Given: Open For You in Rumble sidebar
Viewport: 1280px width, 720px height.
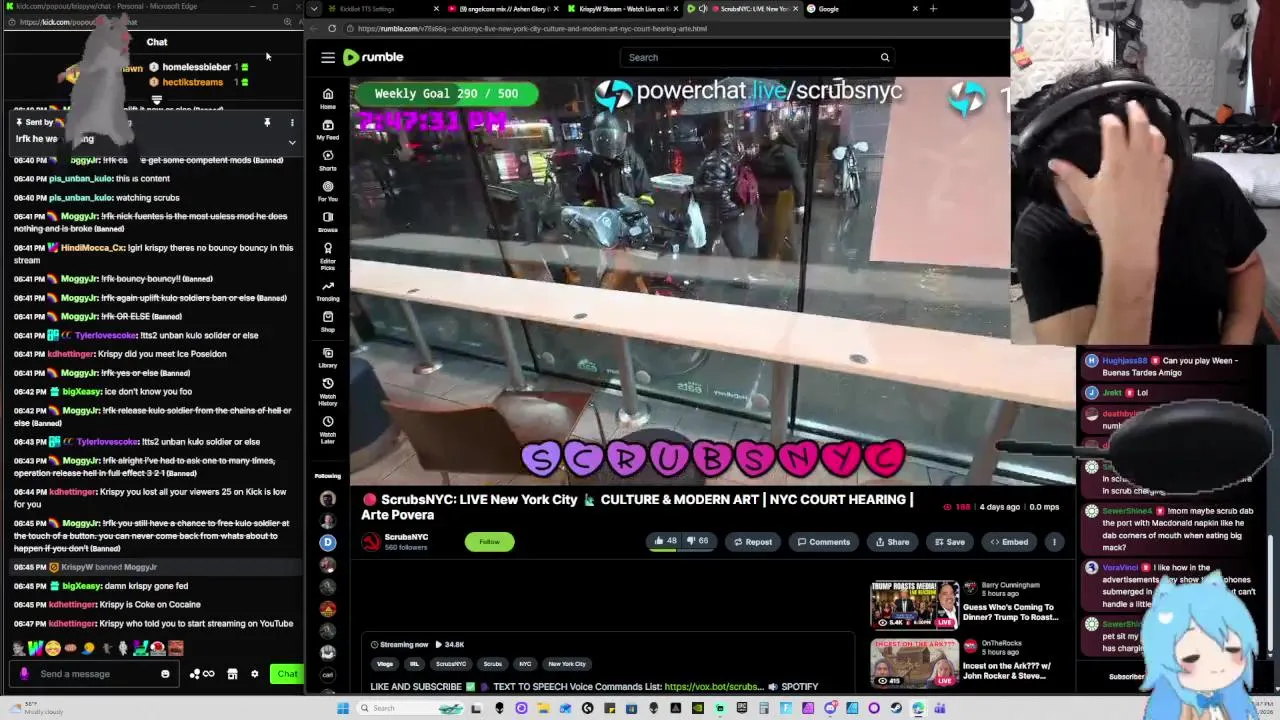Looking at the screenshot, I should (327, 191).
